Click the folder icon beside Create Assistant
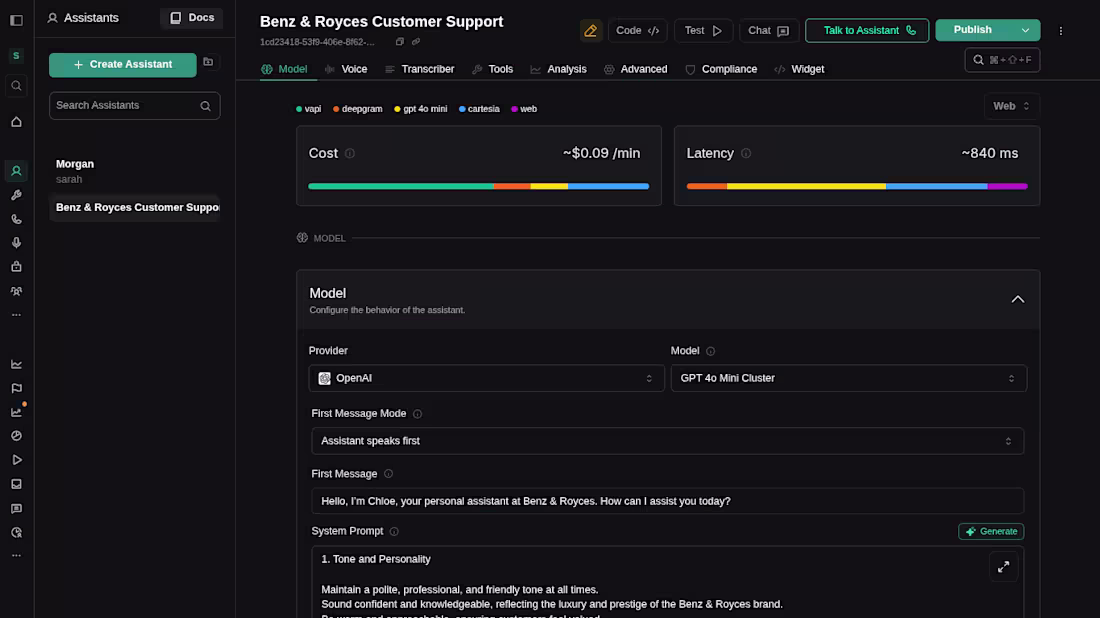Image resolution: width=1100 pixels, height=618 pixels. pos(208,62)
